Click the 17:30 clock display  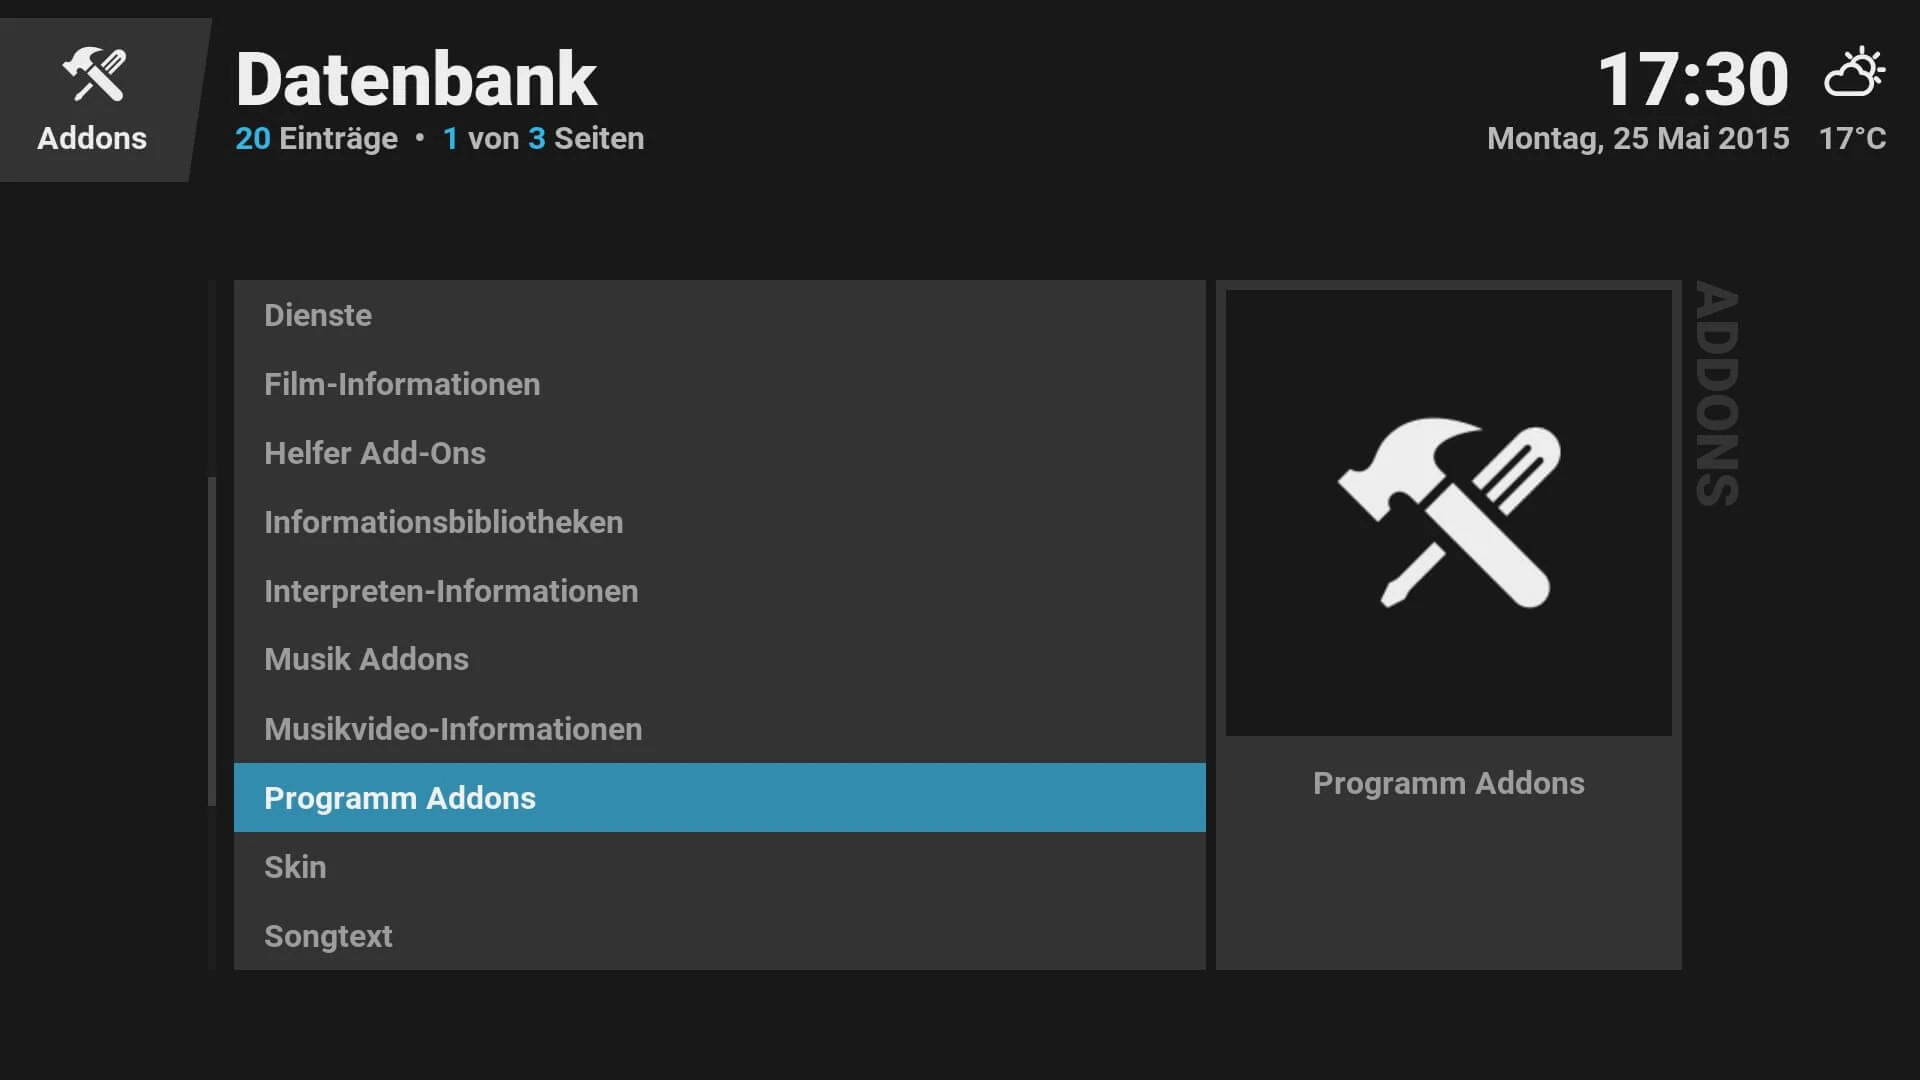(x=1693, y=79)
